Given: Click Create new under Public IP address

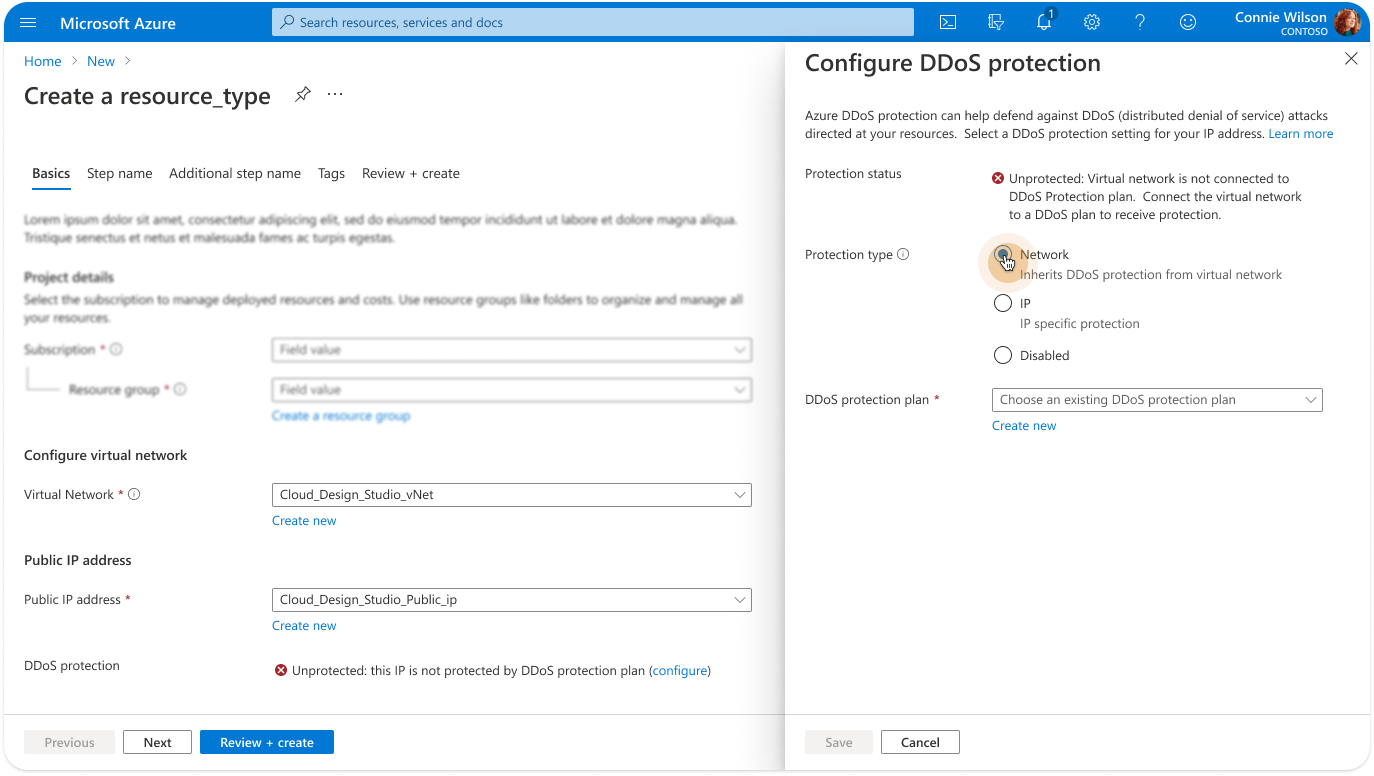Looking at the screenshot, I should [304, 625].
